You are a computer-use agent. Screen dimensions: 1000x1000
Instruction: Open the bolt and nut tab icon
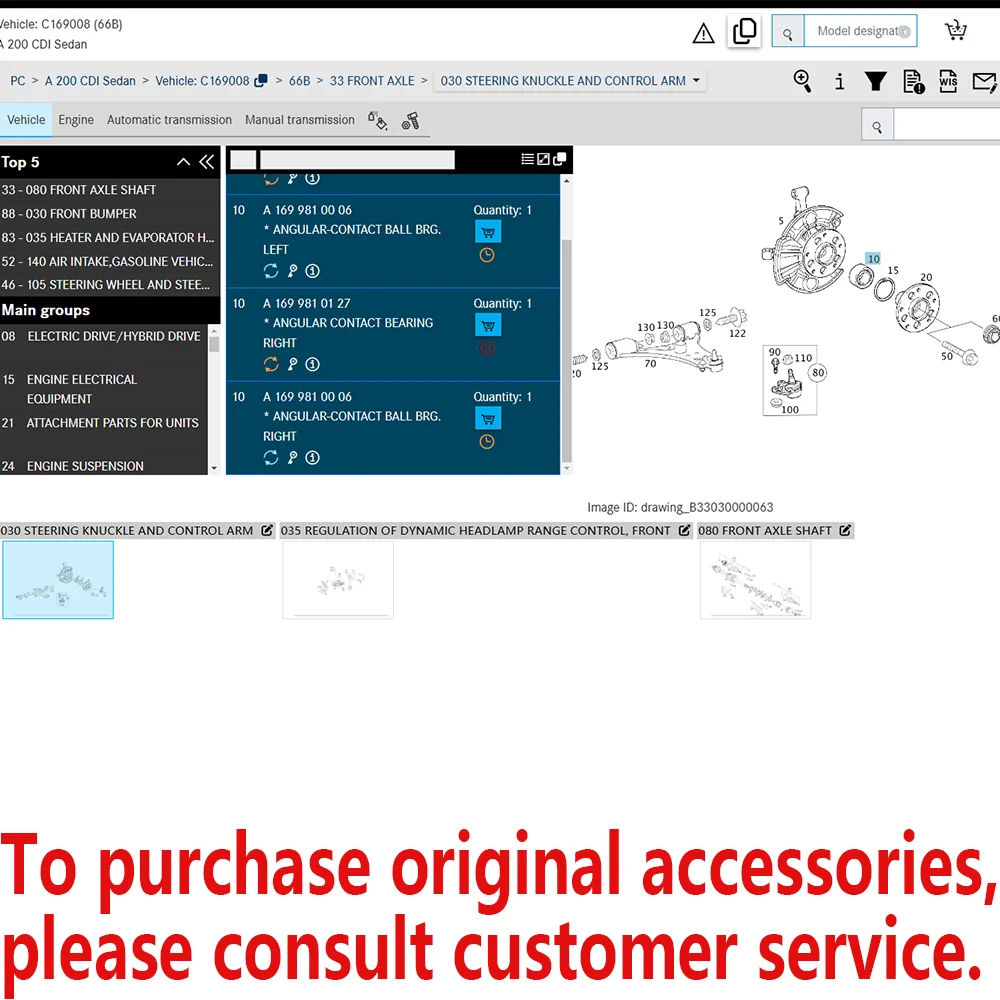(x=410, y=120)
